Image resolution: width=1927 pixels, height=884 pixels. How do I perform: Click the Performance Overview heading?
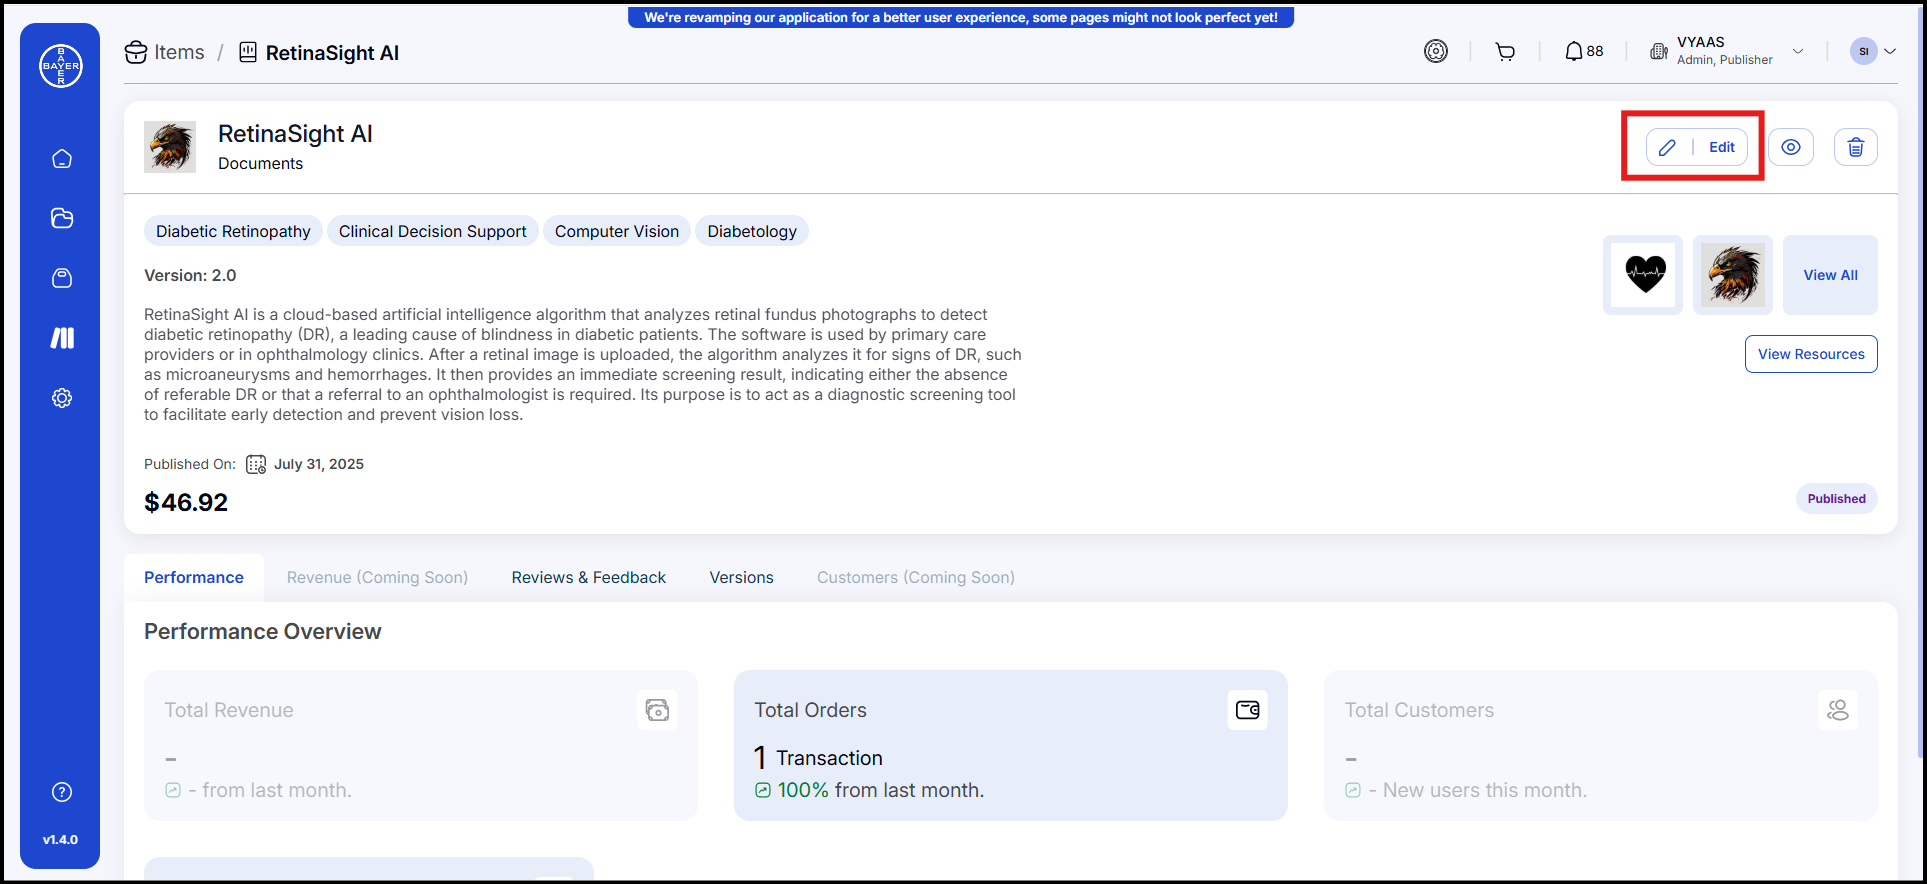[263, 631]
